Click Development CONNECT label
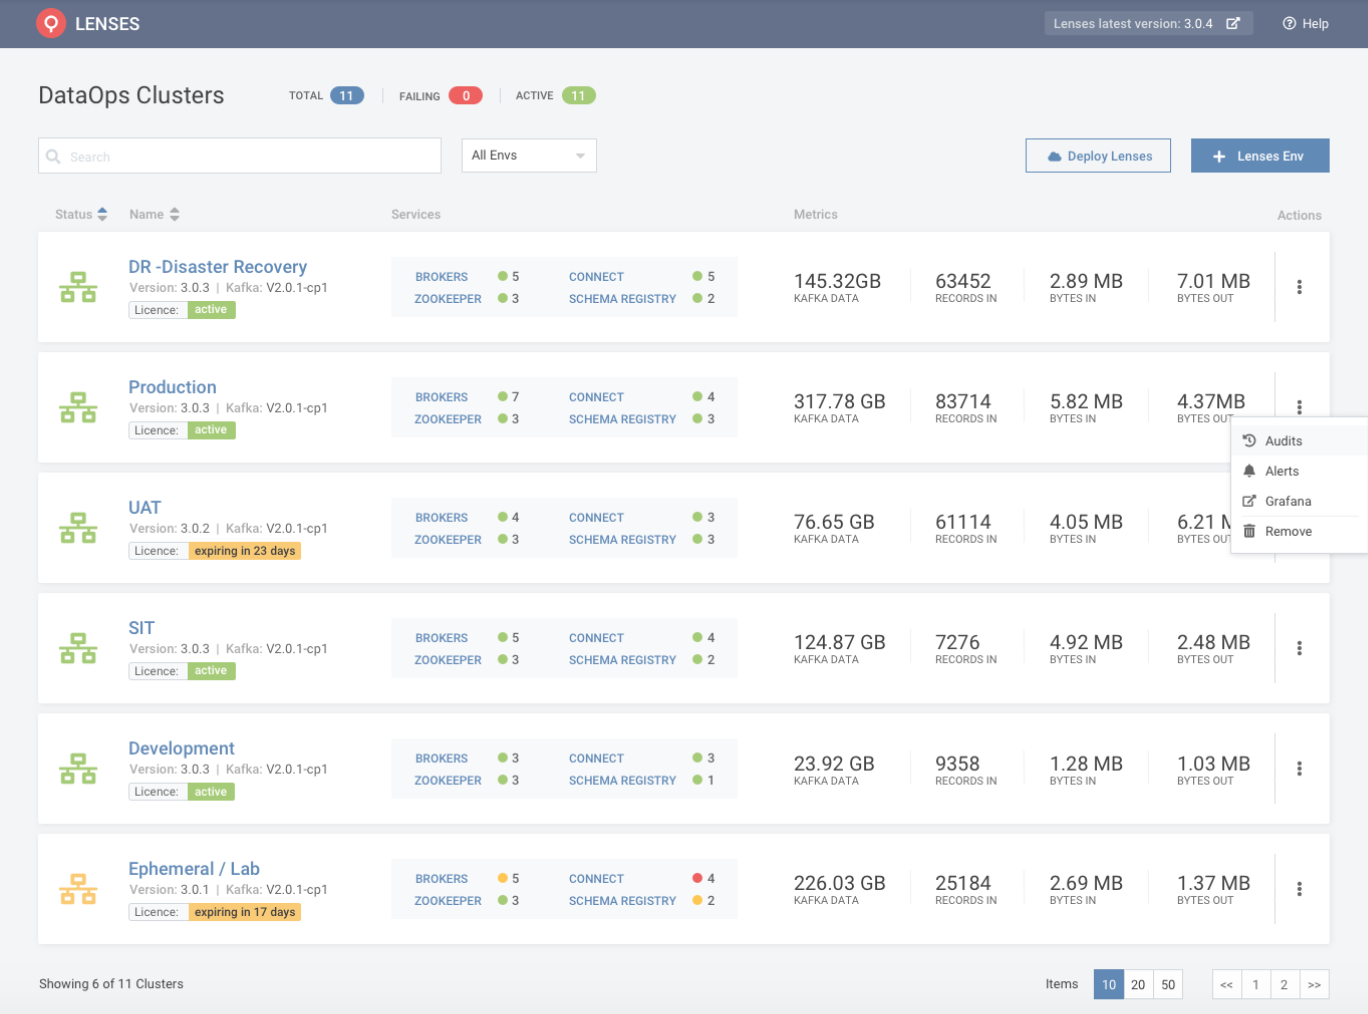Screen dimensions: 1368x1014 (596, 758)
